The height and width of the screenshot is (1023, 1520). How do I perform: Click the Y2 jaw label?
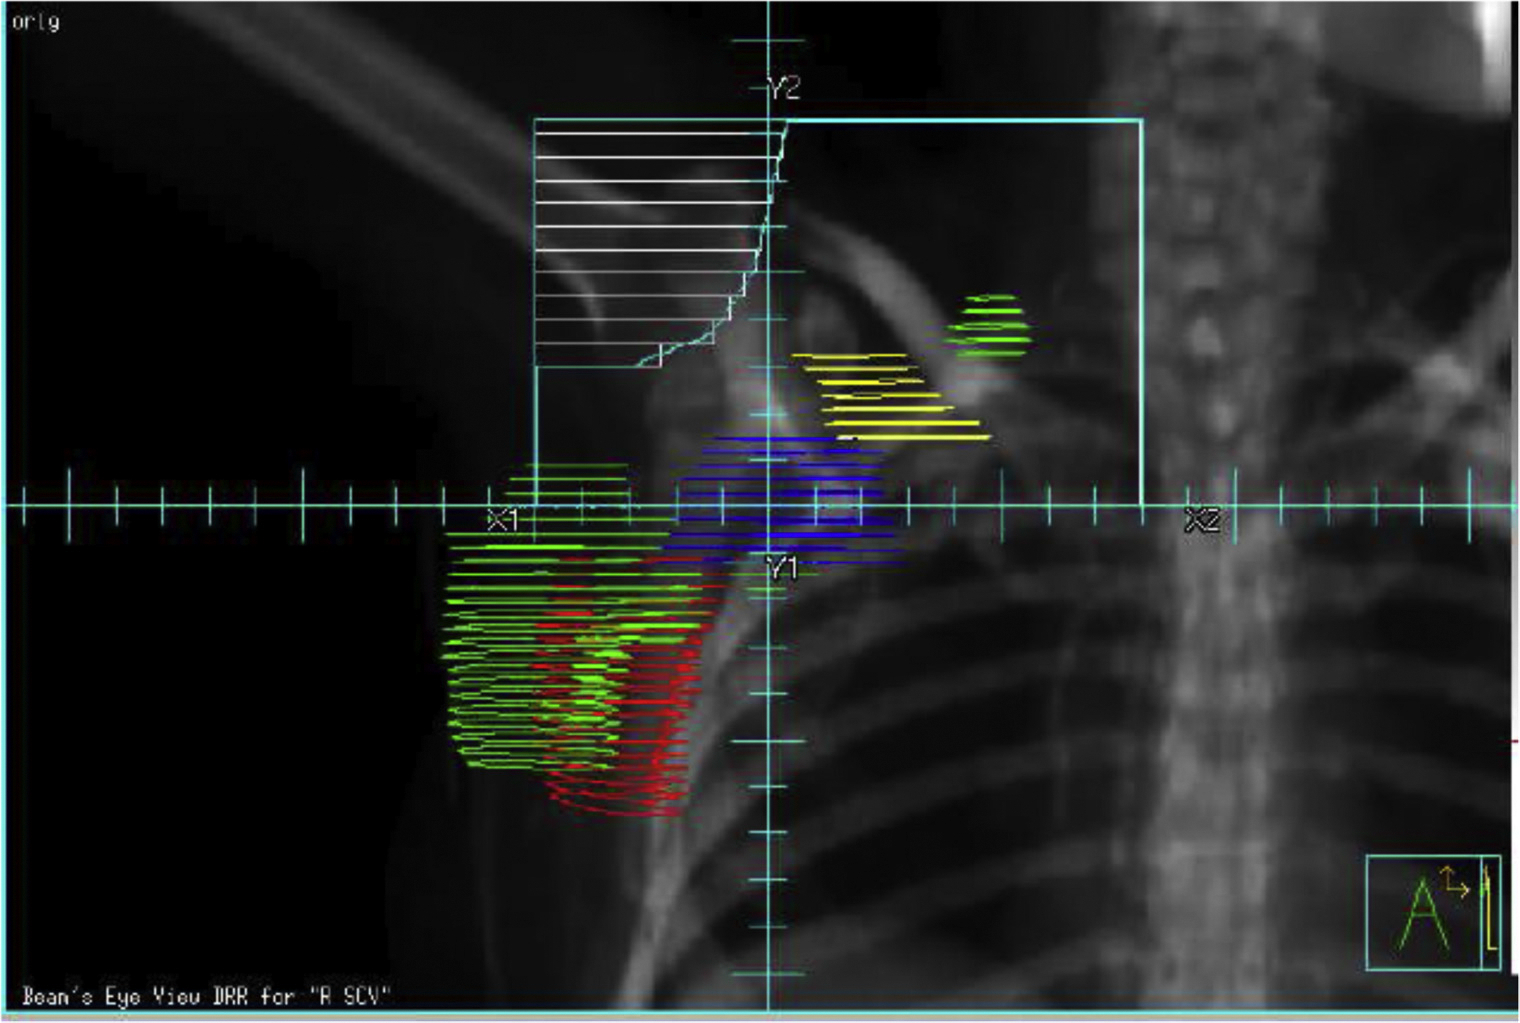coord(784,89)
